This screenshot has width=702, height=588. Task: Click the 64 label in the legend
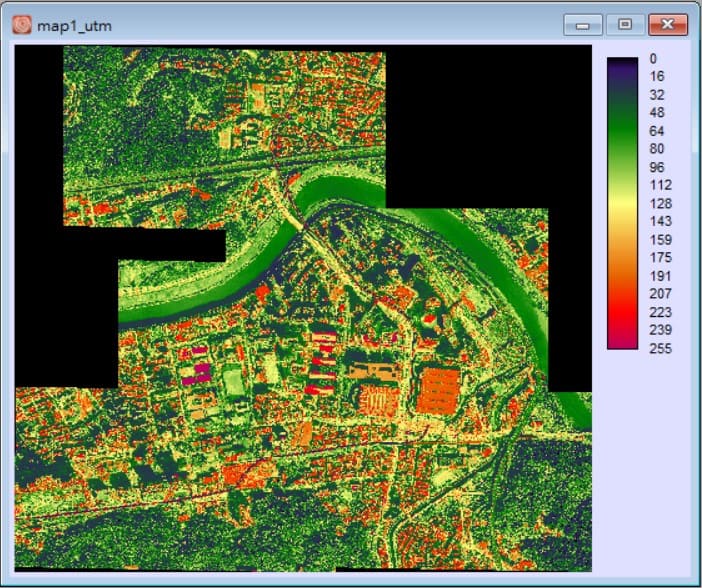coord(656,131)
